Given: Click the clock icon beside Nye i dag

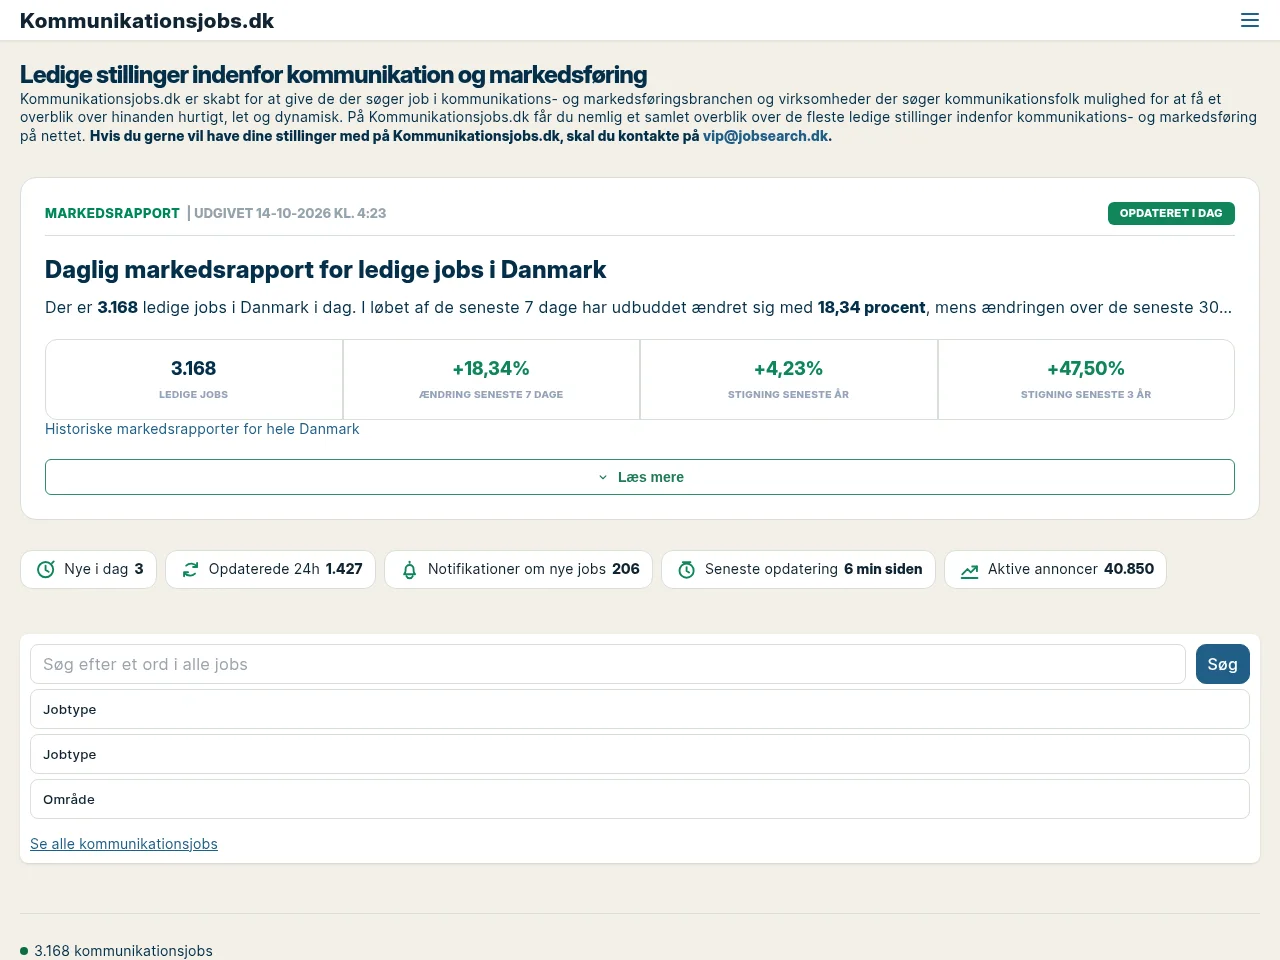Looking at the screenshot, I should pyautogui.click(x=46, y=569).
